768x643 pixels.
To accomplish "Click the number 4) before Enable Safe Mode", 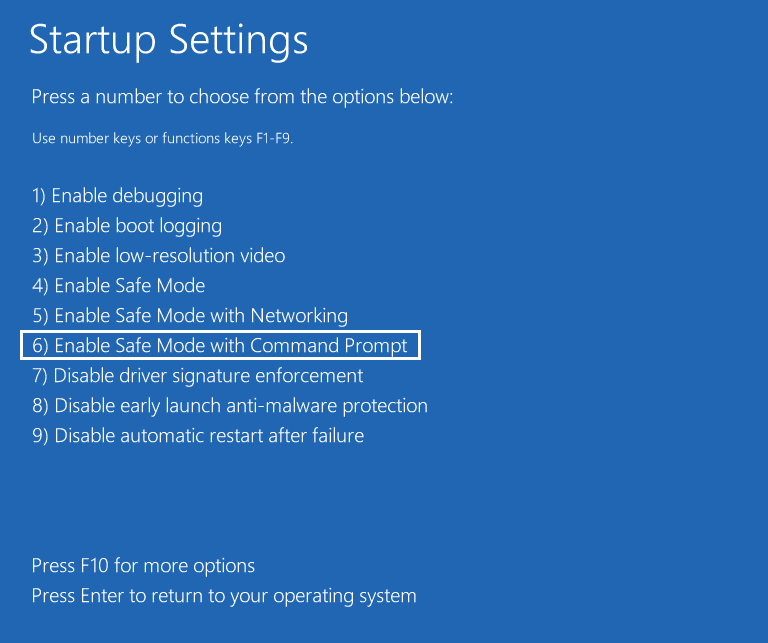I will click(x=40, y=286).
